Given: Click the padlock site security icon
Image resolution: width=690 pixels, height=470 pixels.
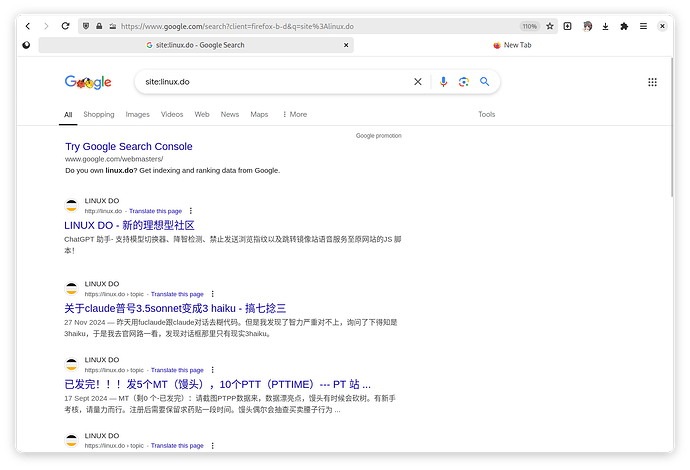Looking at the screenshot, I should pos(99,26).
